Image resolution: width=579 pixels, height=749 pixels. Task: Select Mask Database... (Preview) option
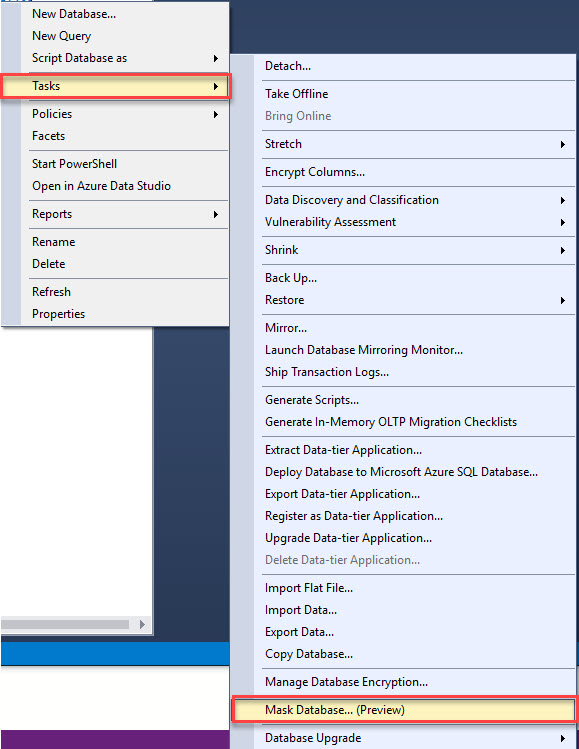point(404,710)
